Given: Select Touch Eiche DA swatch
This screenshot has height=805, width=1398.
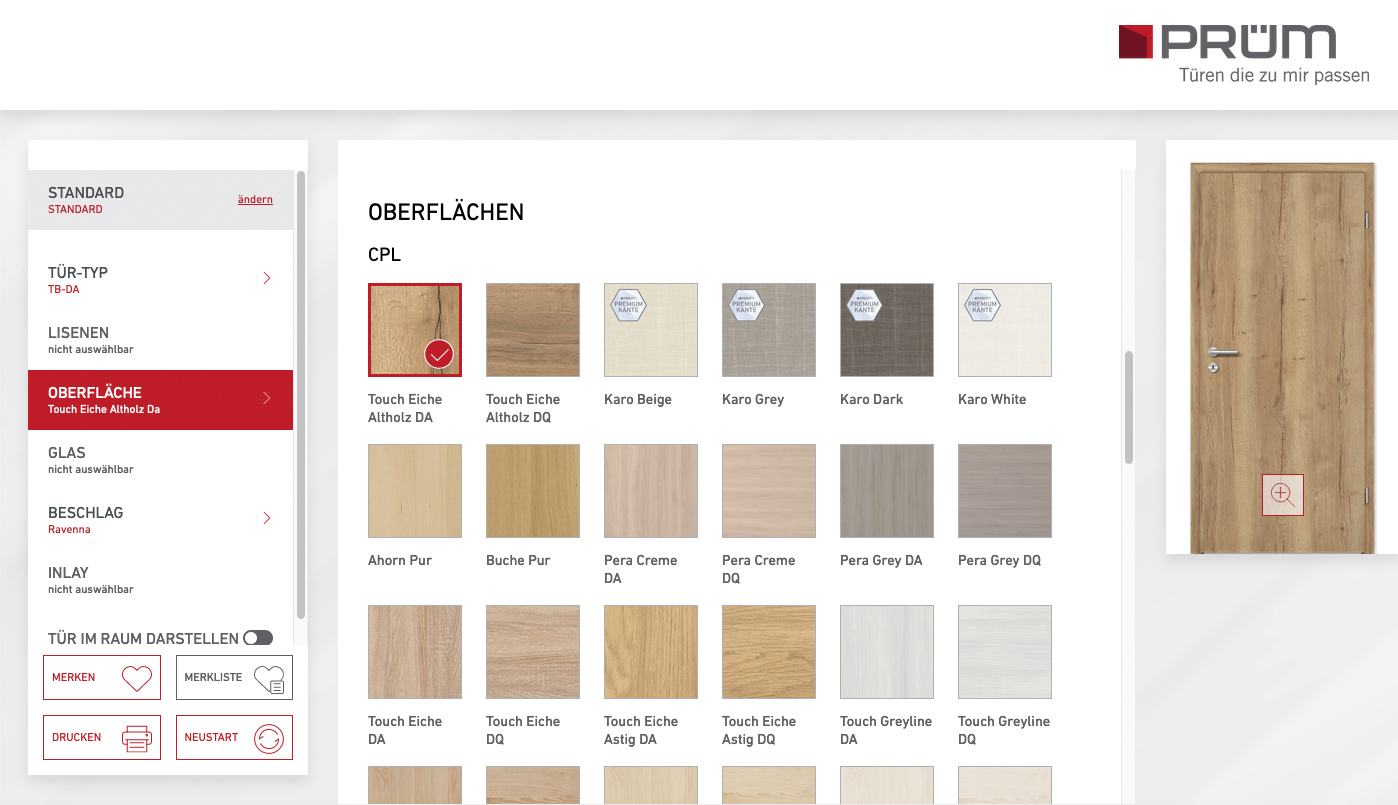Looking at the screenshot, I should pyautogui.click(x=415, y=652).
